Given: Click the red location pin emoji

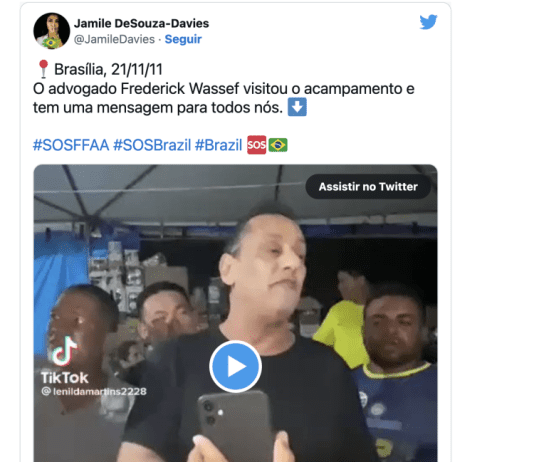Looking at the screenshot, I should (43, 69).
